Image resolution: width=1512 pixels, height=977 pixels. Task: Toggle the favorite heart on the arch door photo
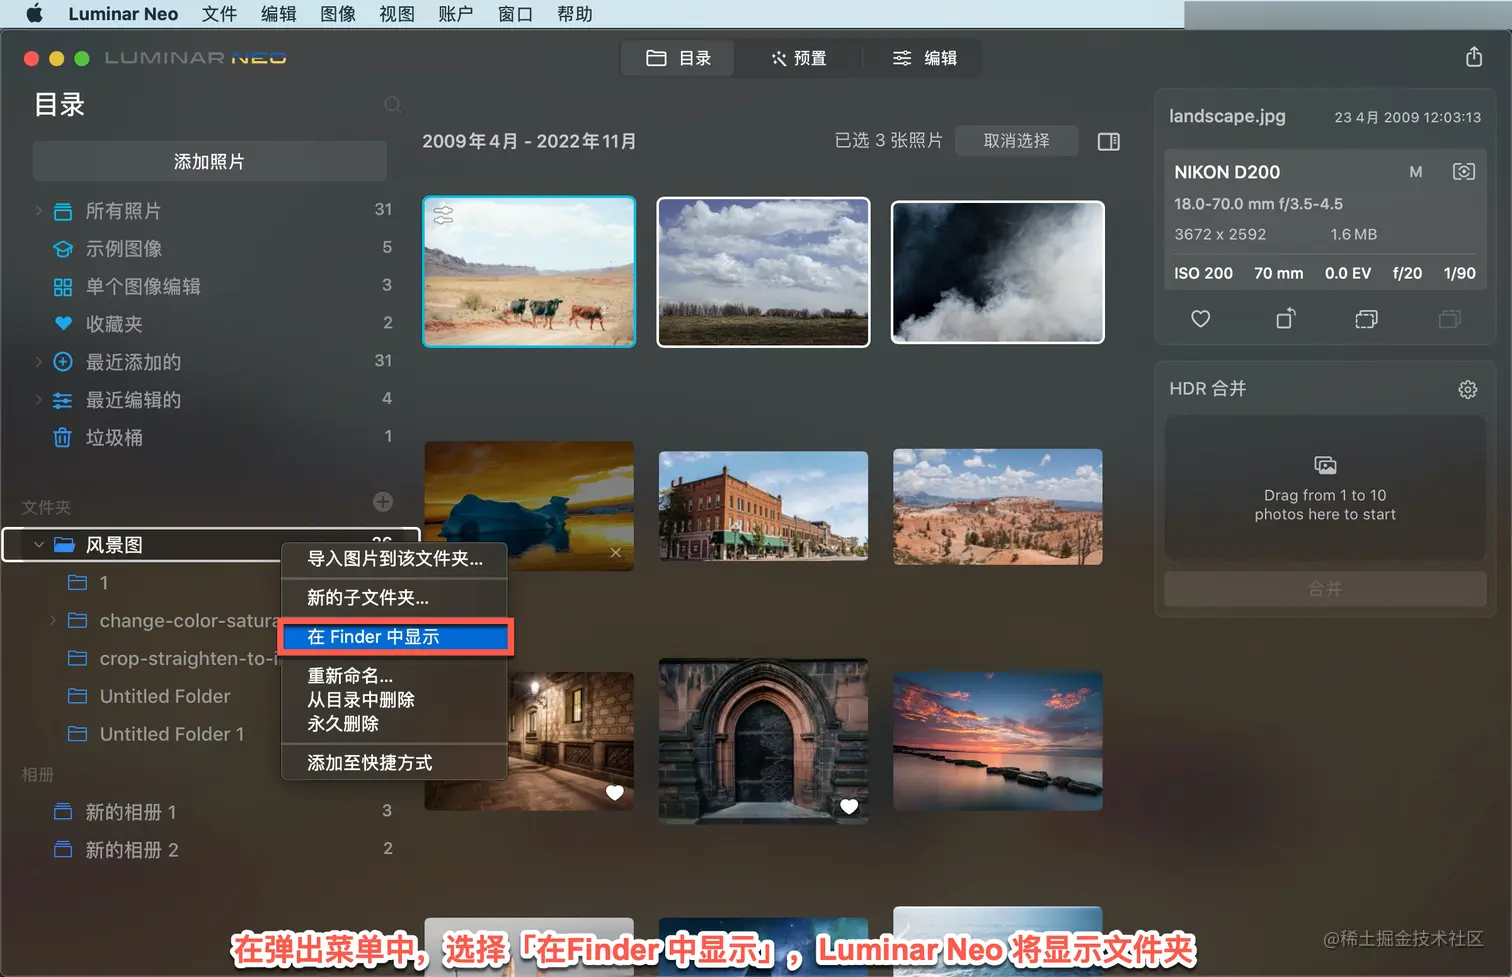pos(849,806)
